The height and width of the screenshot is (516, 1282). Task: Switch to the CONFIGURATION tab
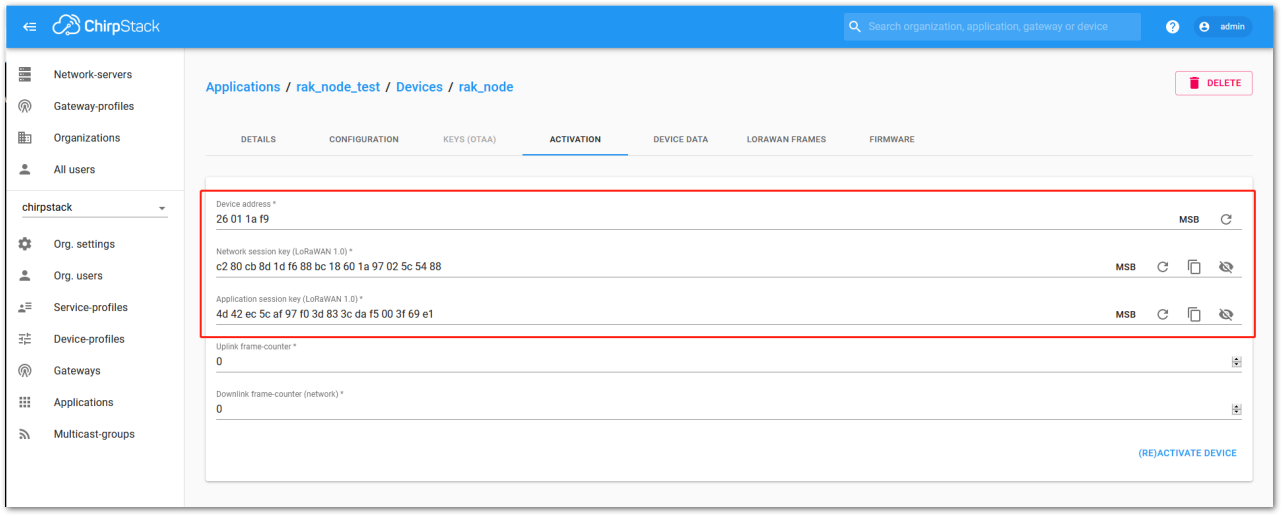click(364, 139)
